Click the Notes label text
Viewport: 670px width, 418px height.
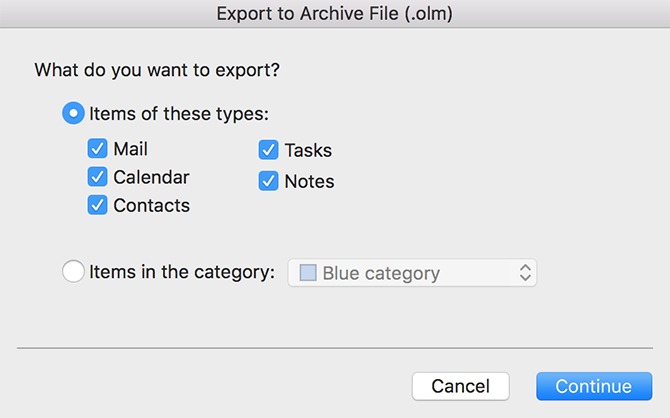coord(309,182)
